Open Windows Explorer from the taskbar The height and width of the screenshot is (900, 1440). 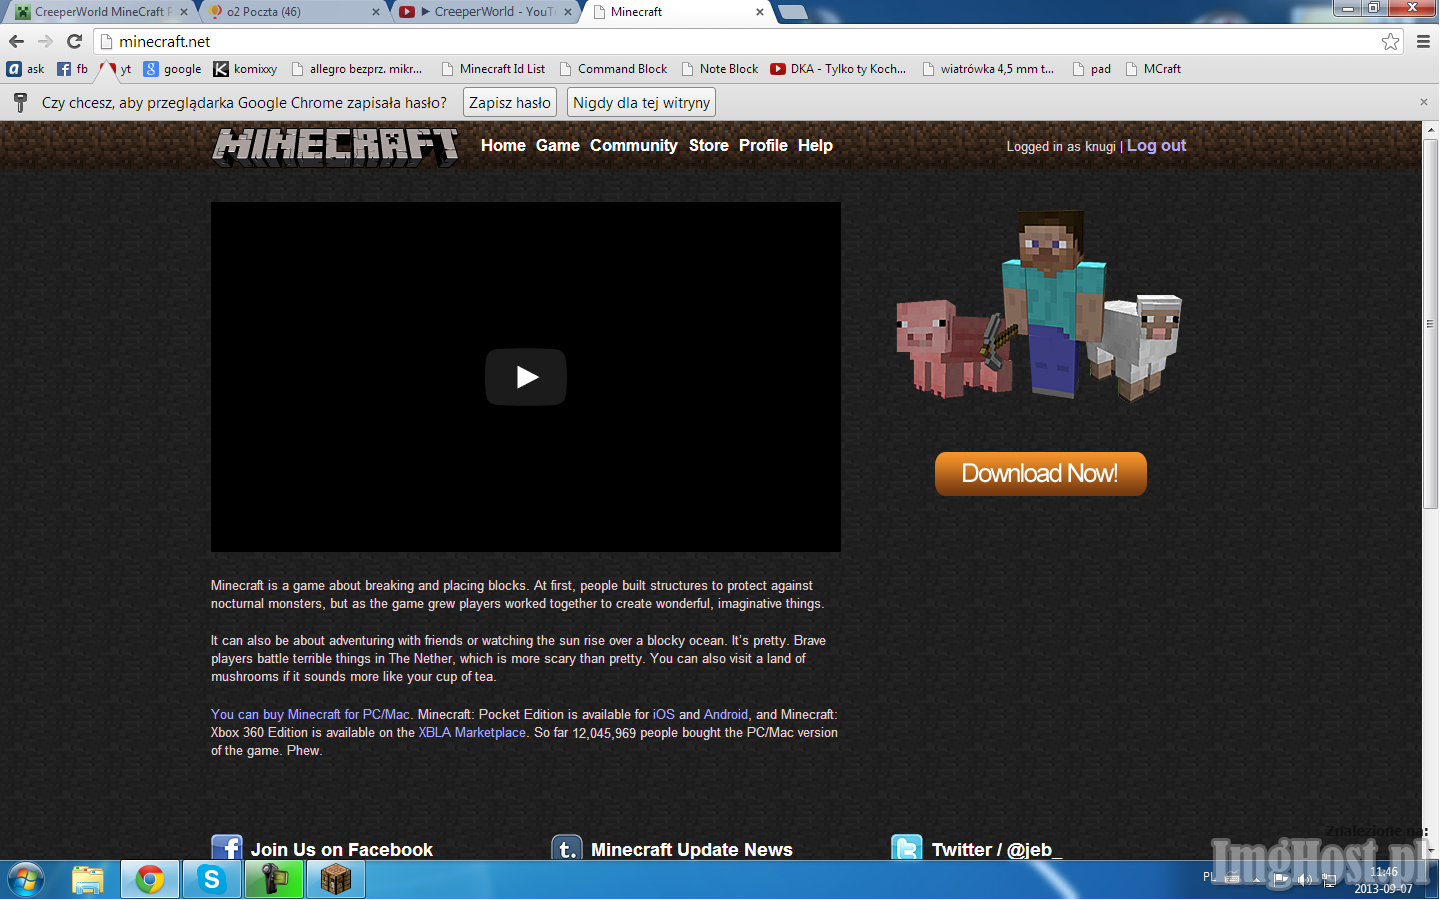(x=88, y=880)
